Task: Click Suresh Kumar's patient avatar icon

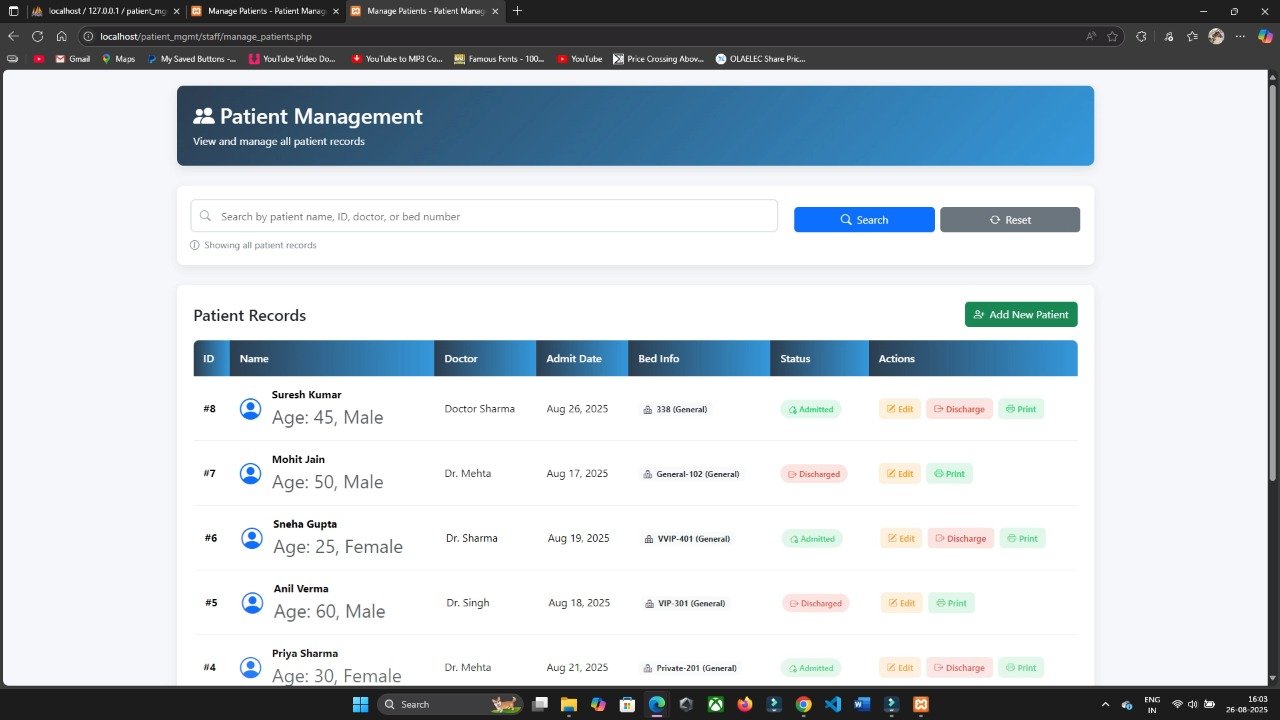Action: click(250, 409)
